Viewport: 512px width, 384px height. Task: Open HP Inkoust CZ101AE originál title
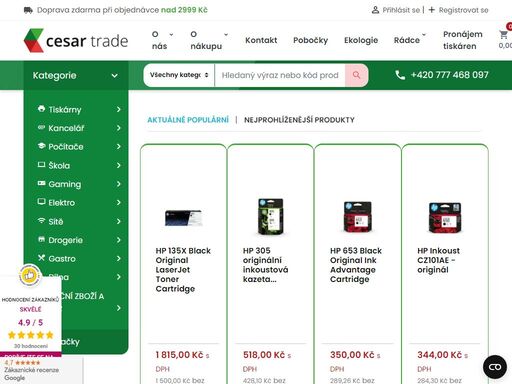438,260
